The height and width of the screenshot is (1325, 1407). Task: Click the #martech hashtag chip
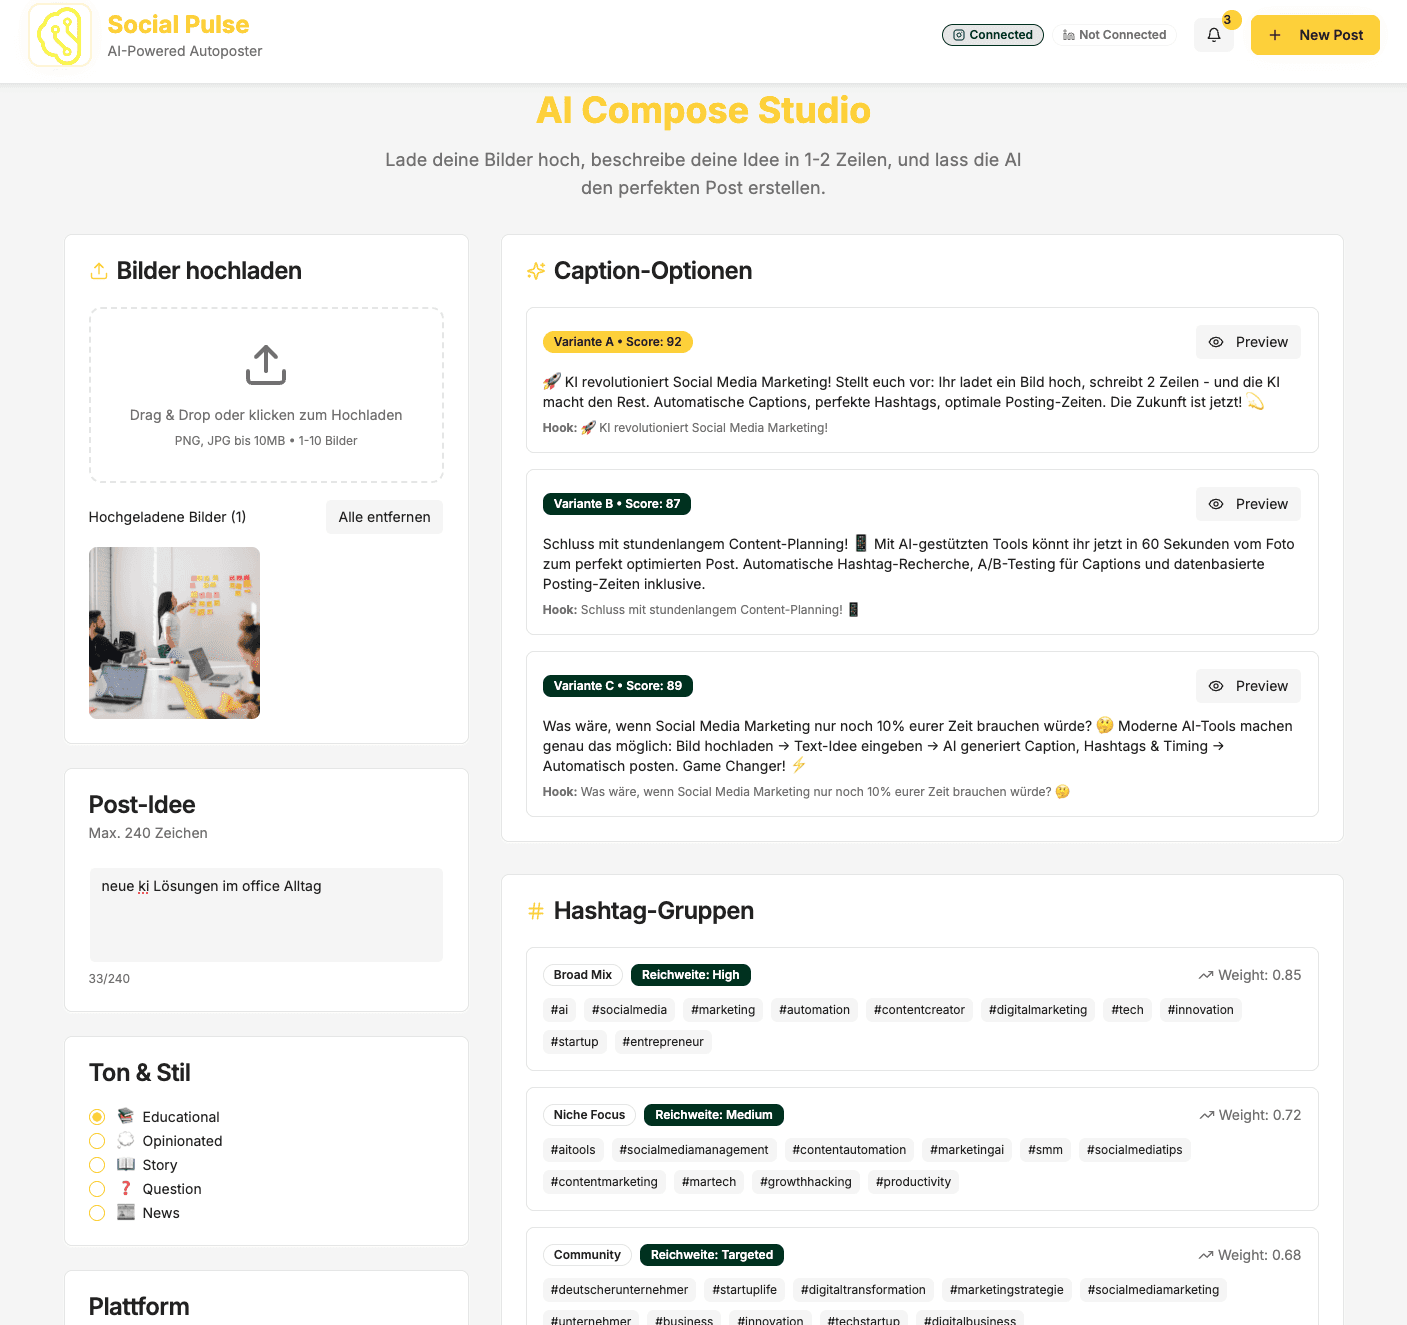point(709,1182)
